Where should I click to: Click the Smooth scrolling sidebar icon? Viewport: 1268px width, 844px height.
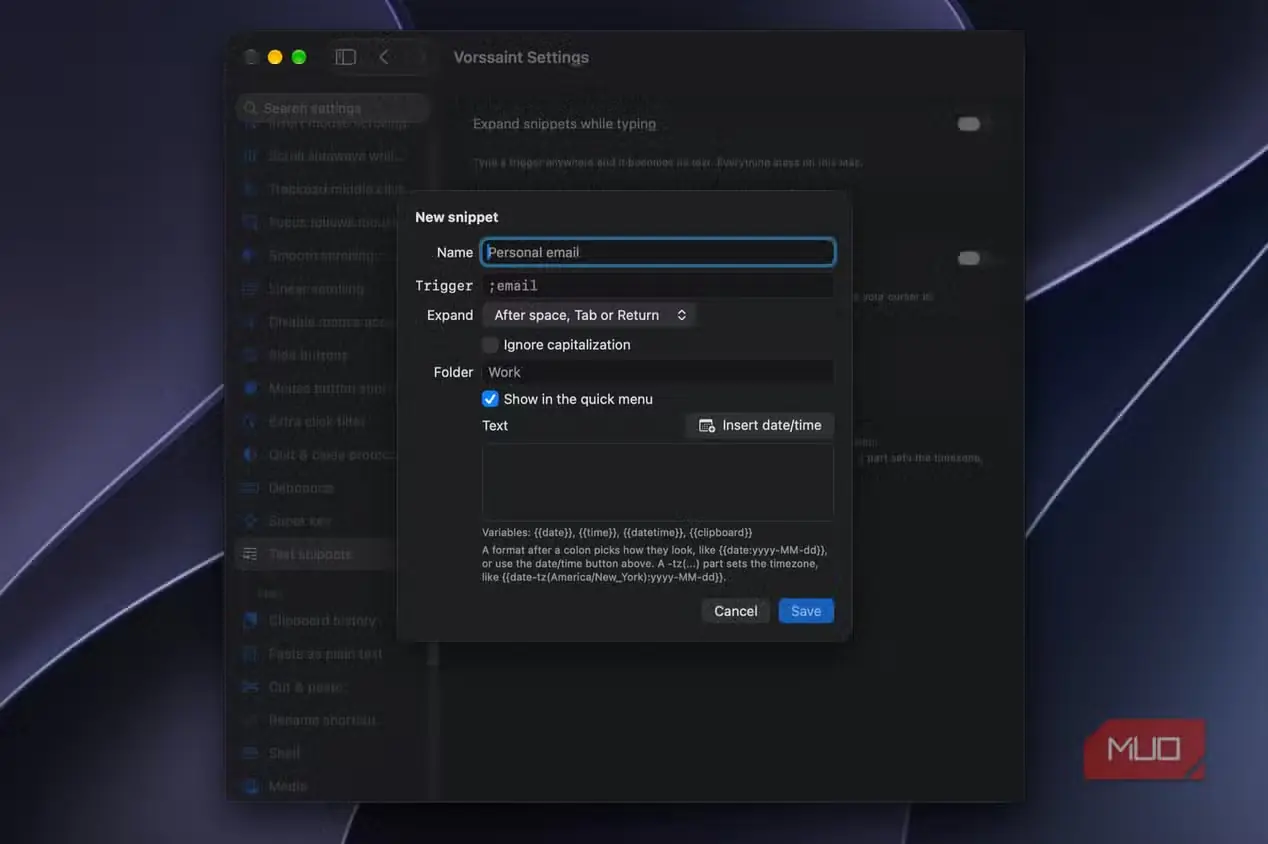(250, 256)
